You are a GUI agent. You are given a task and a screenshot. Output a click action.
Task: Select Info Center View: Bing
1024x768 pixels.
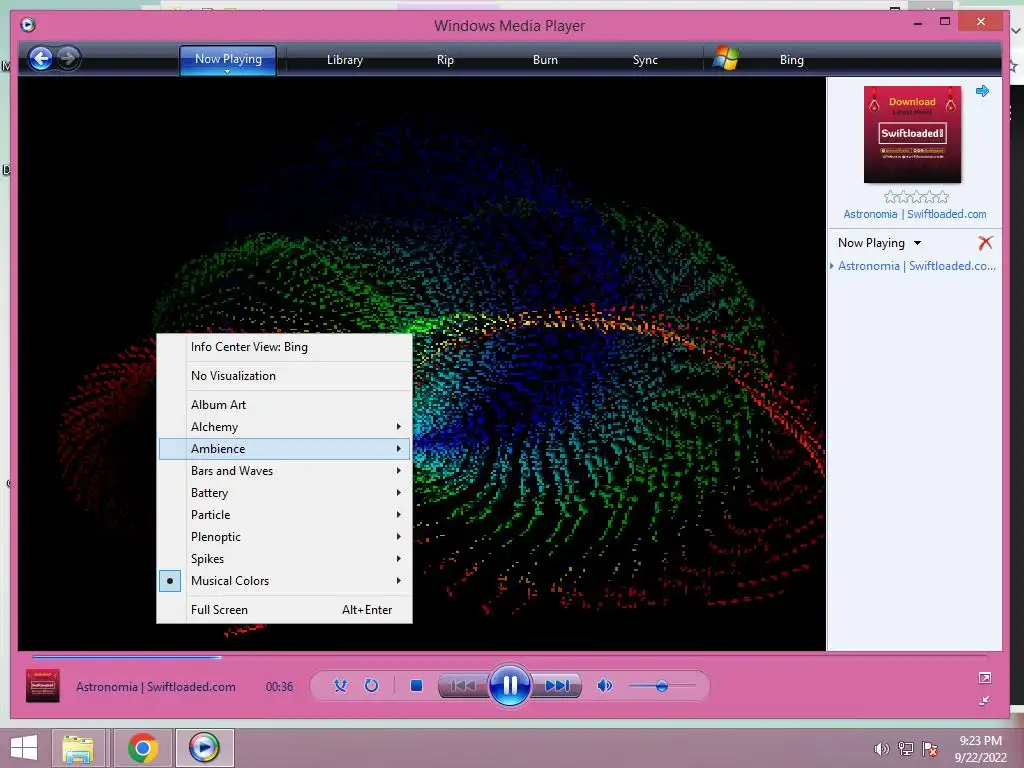[285, 347]
